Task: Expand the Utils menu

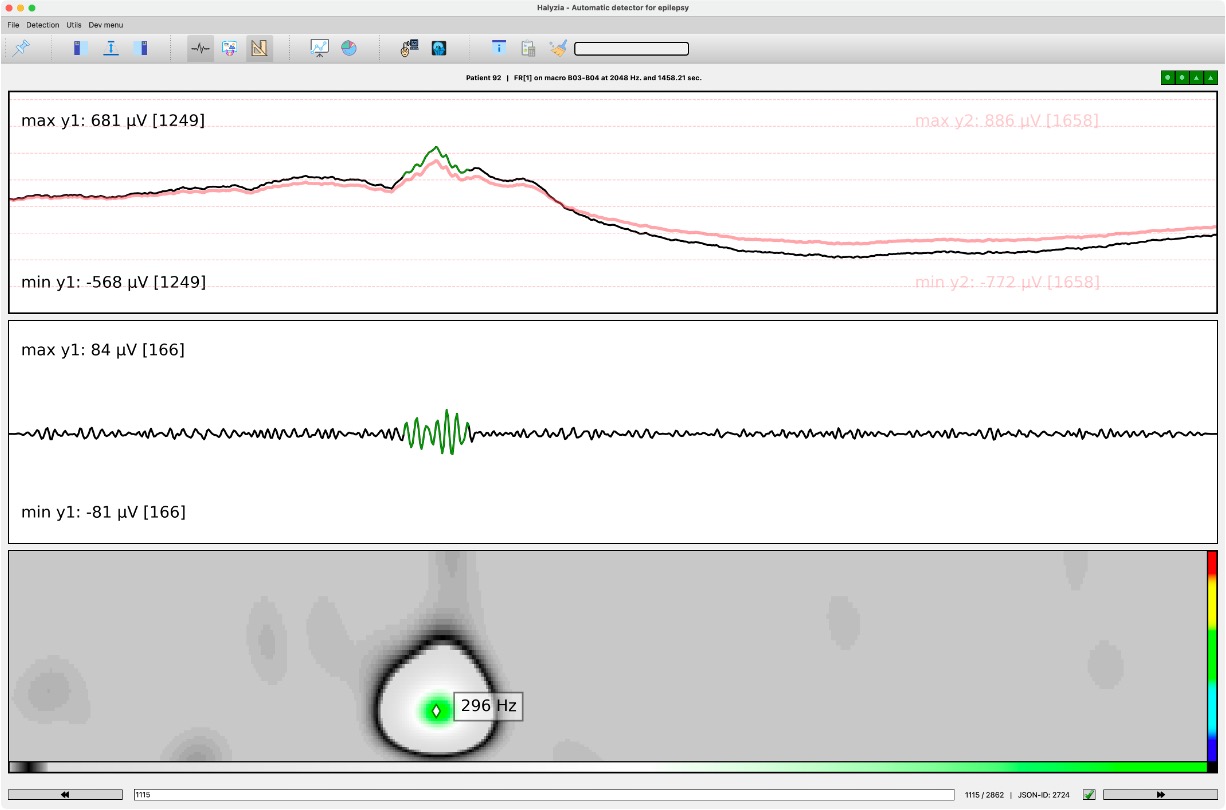Action: pyautogui.click(x=74, y=24)
